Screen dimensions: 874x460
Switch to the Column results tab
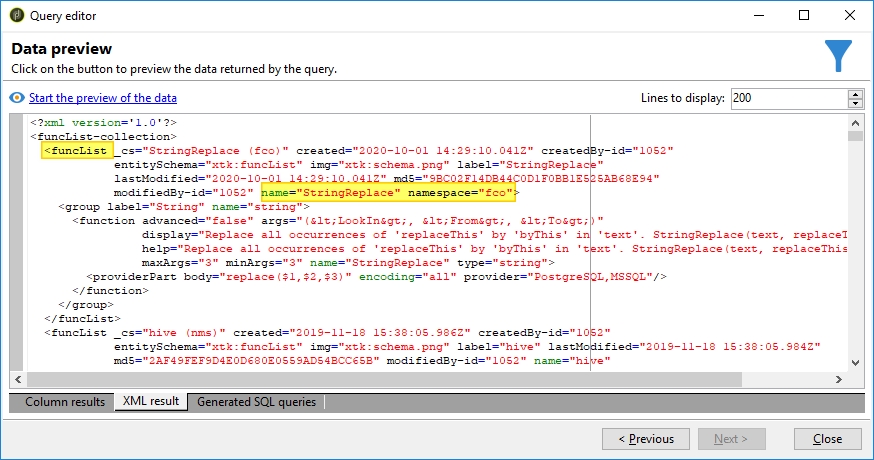point(65,402)
